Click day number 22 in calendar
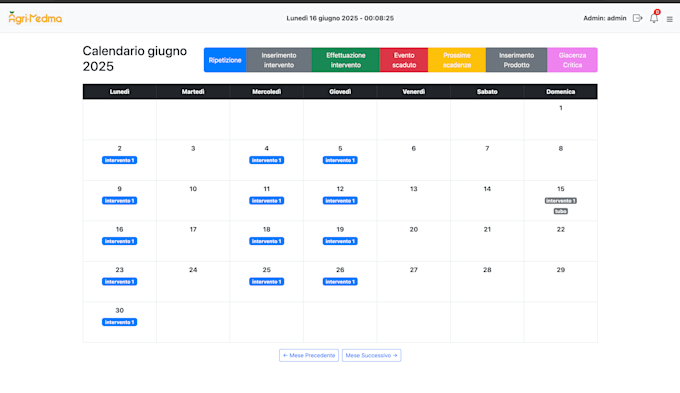The width and height of the screenshot is (680, 393). click(x=561, y=229)
